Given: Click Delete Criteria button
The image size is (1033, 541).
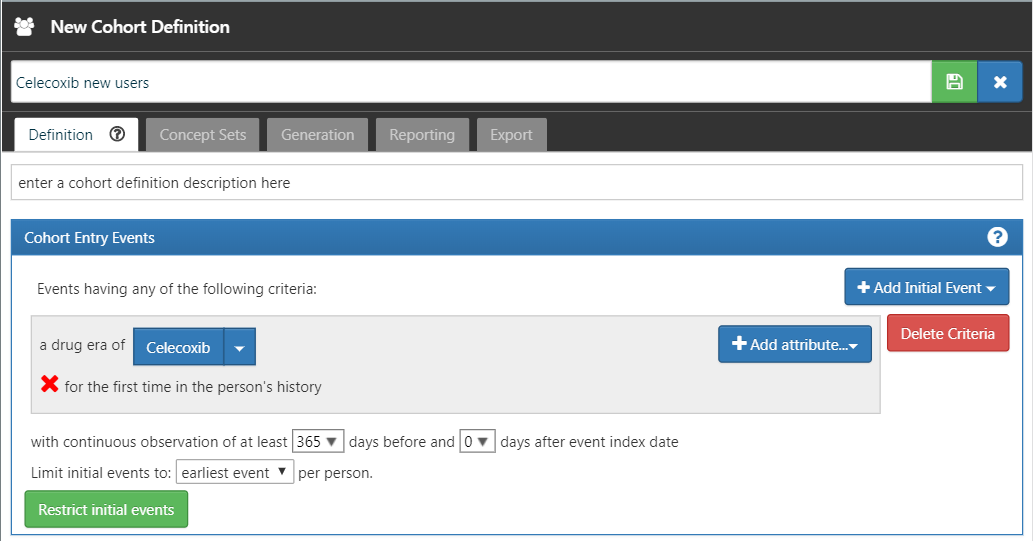Looking at the screenshot, I should click(x=947, y=333).
